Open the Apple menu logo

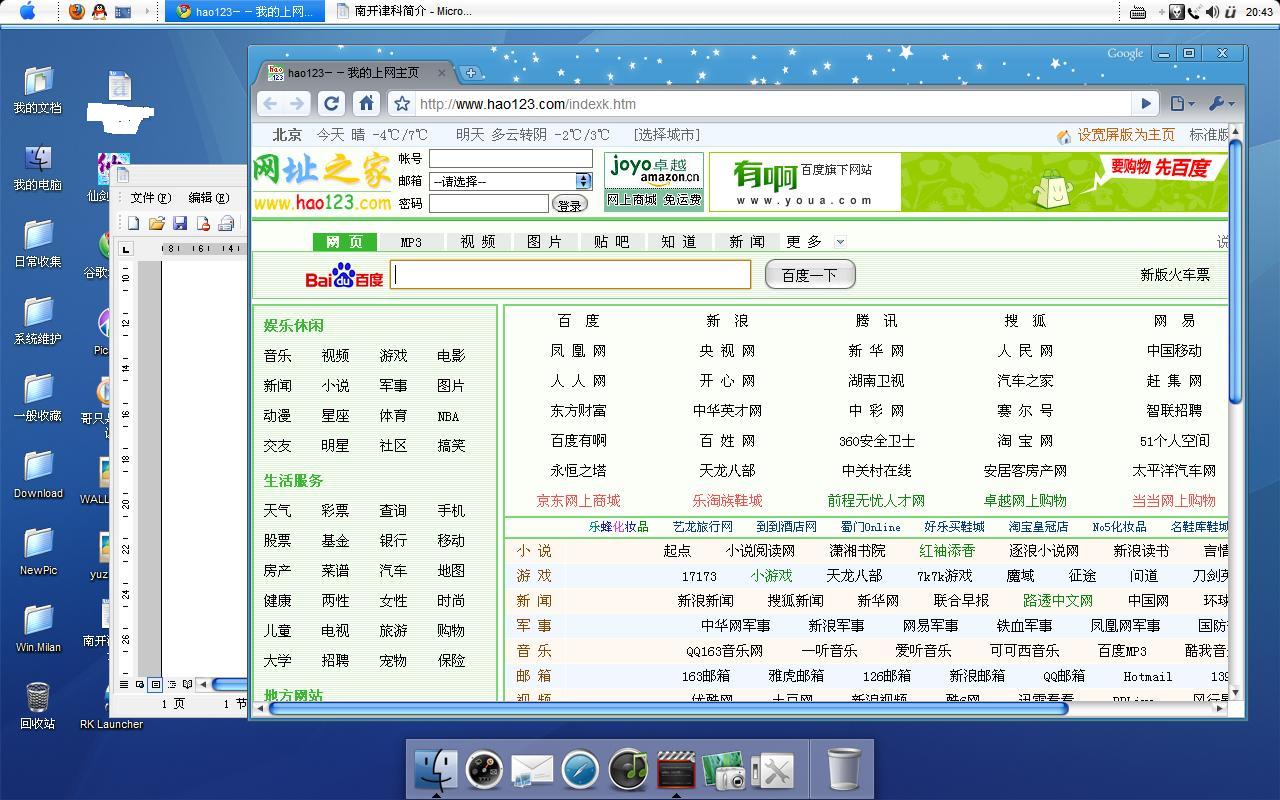pos(28,11)
